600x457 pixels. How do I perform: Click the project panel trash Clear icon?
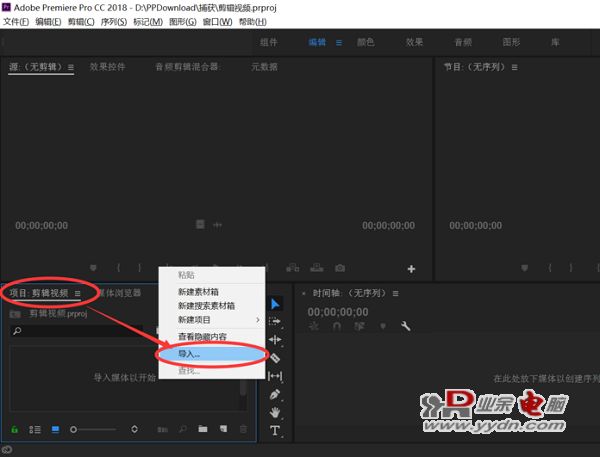click(243, 429)
